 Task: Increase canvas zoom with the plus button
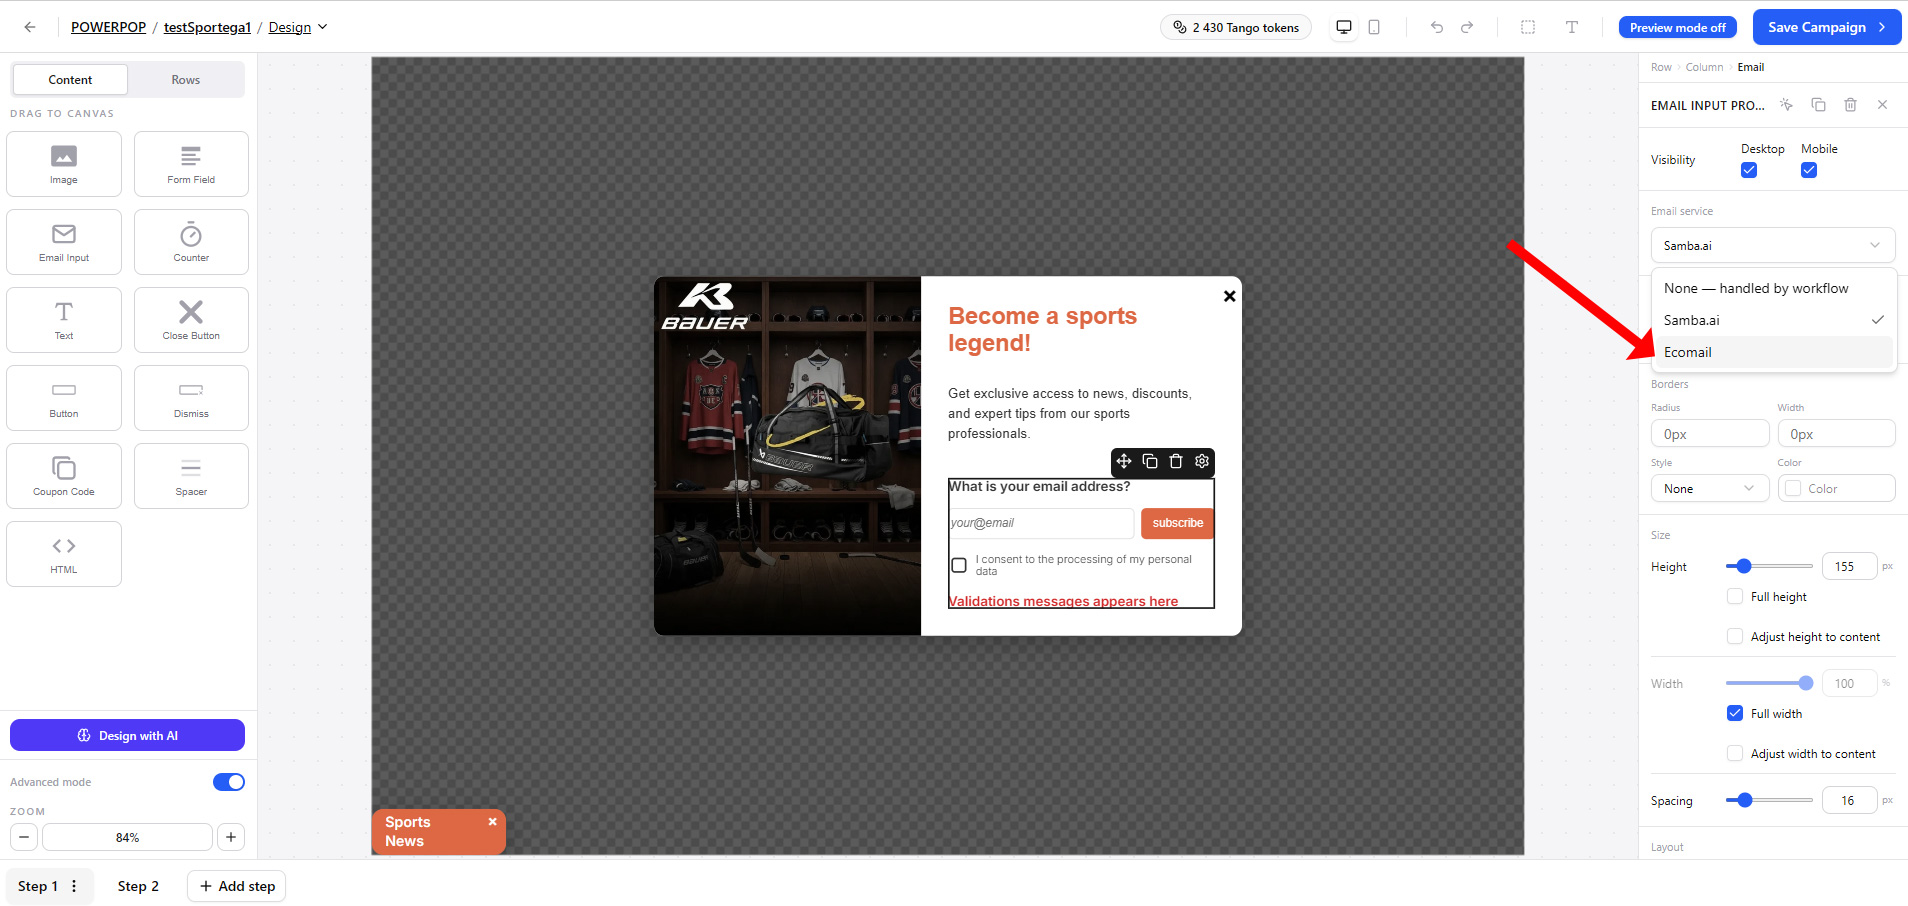click(x=231, y=837)
